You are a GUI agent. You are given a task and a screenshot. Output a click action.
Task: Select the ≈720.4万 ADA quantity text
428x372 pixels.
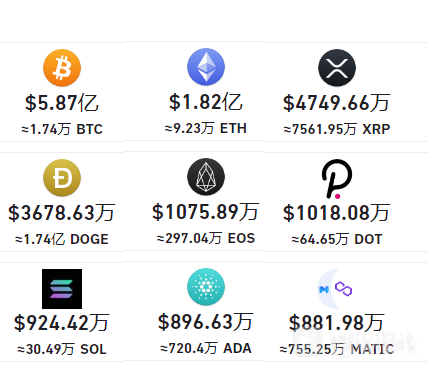click(206, 348)
